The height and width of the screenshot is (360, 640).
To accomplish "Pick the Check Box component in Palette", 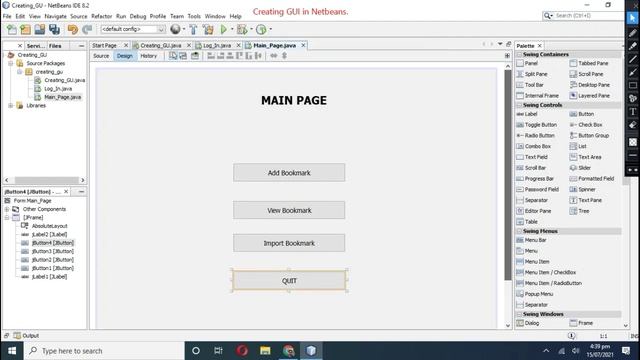I will tap(586, 125).
